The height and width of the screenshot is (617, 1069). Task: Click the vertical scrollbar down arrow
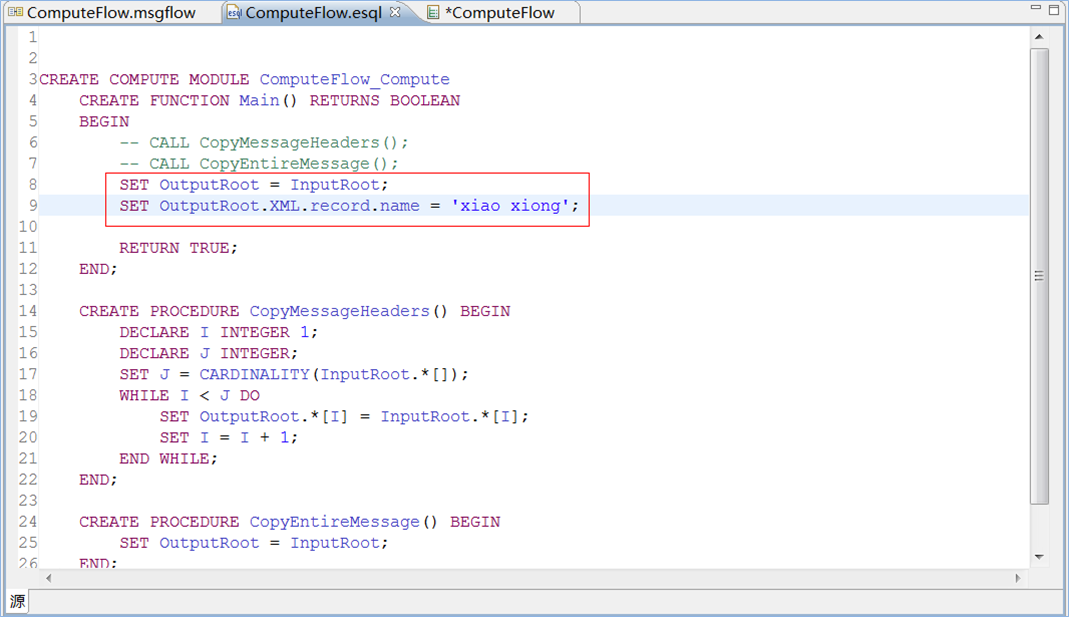coord(1039,557)
